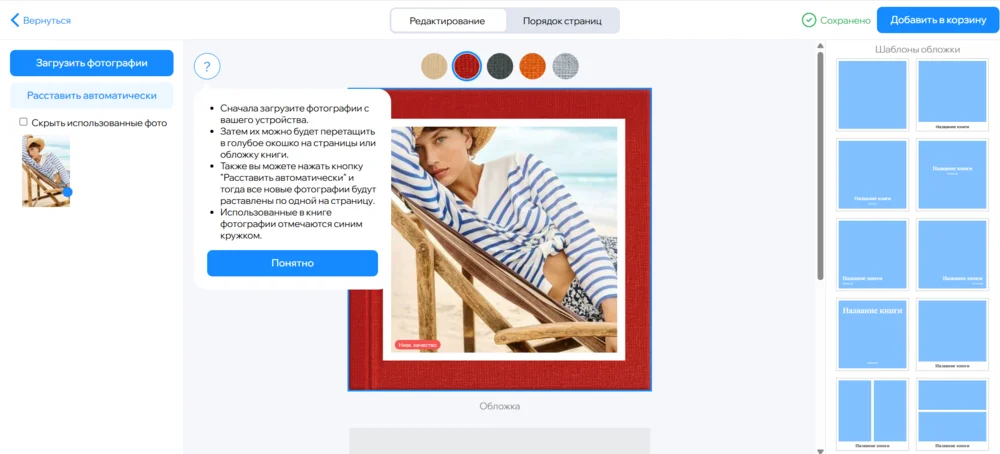Pick the two-column photo cover template
Viewport: 1000px width, 454px height.
872,414
